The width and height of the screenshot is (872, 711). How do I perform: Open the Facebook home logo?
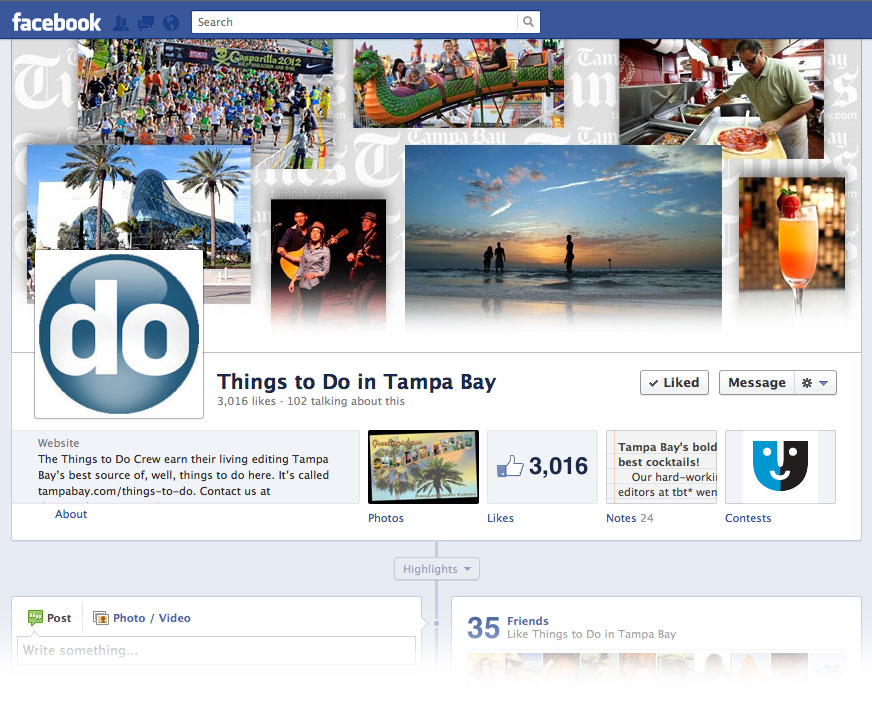tap(56, 22)
